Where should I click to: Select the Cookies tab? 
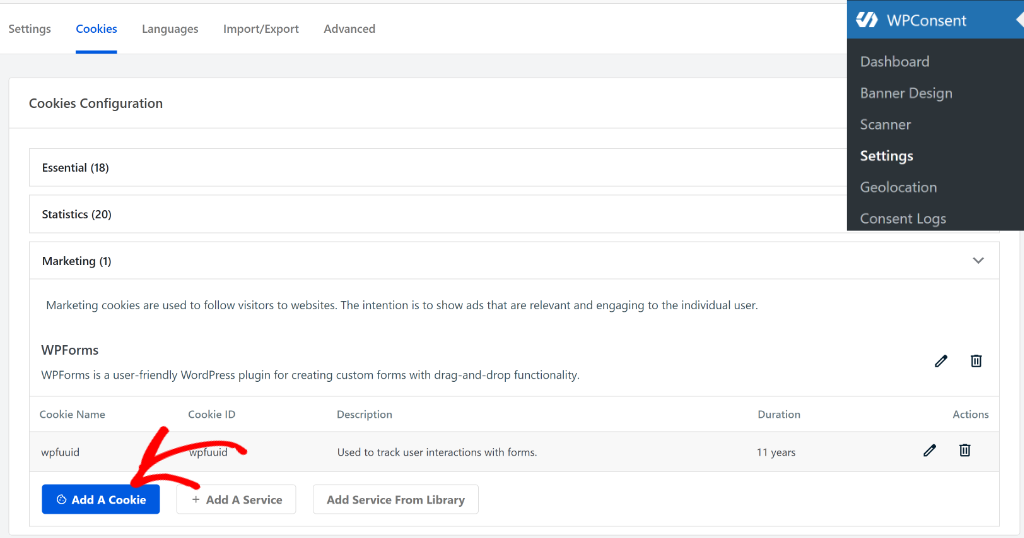96,29
